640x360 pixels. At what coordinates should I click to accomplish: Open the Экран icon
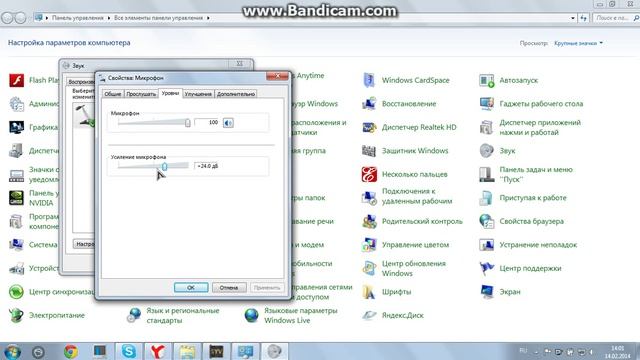(487, 292)
